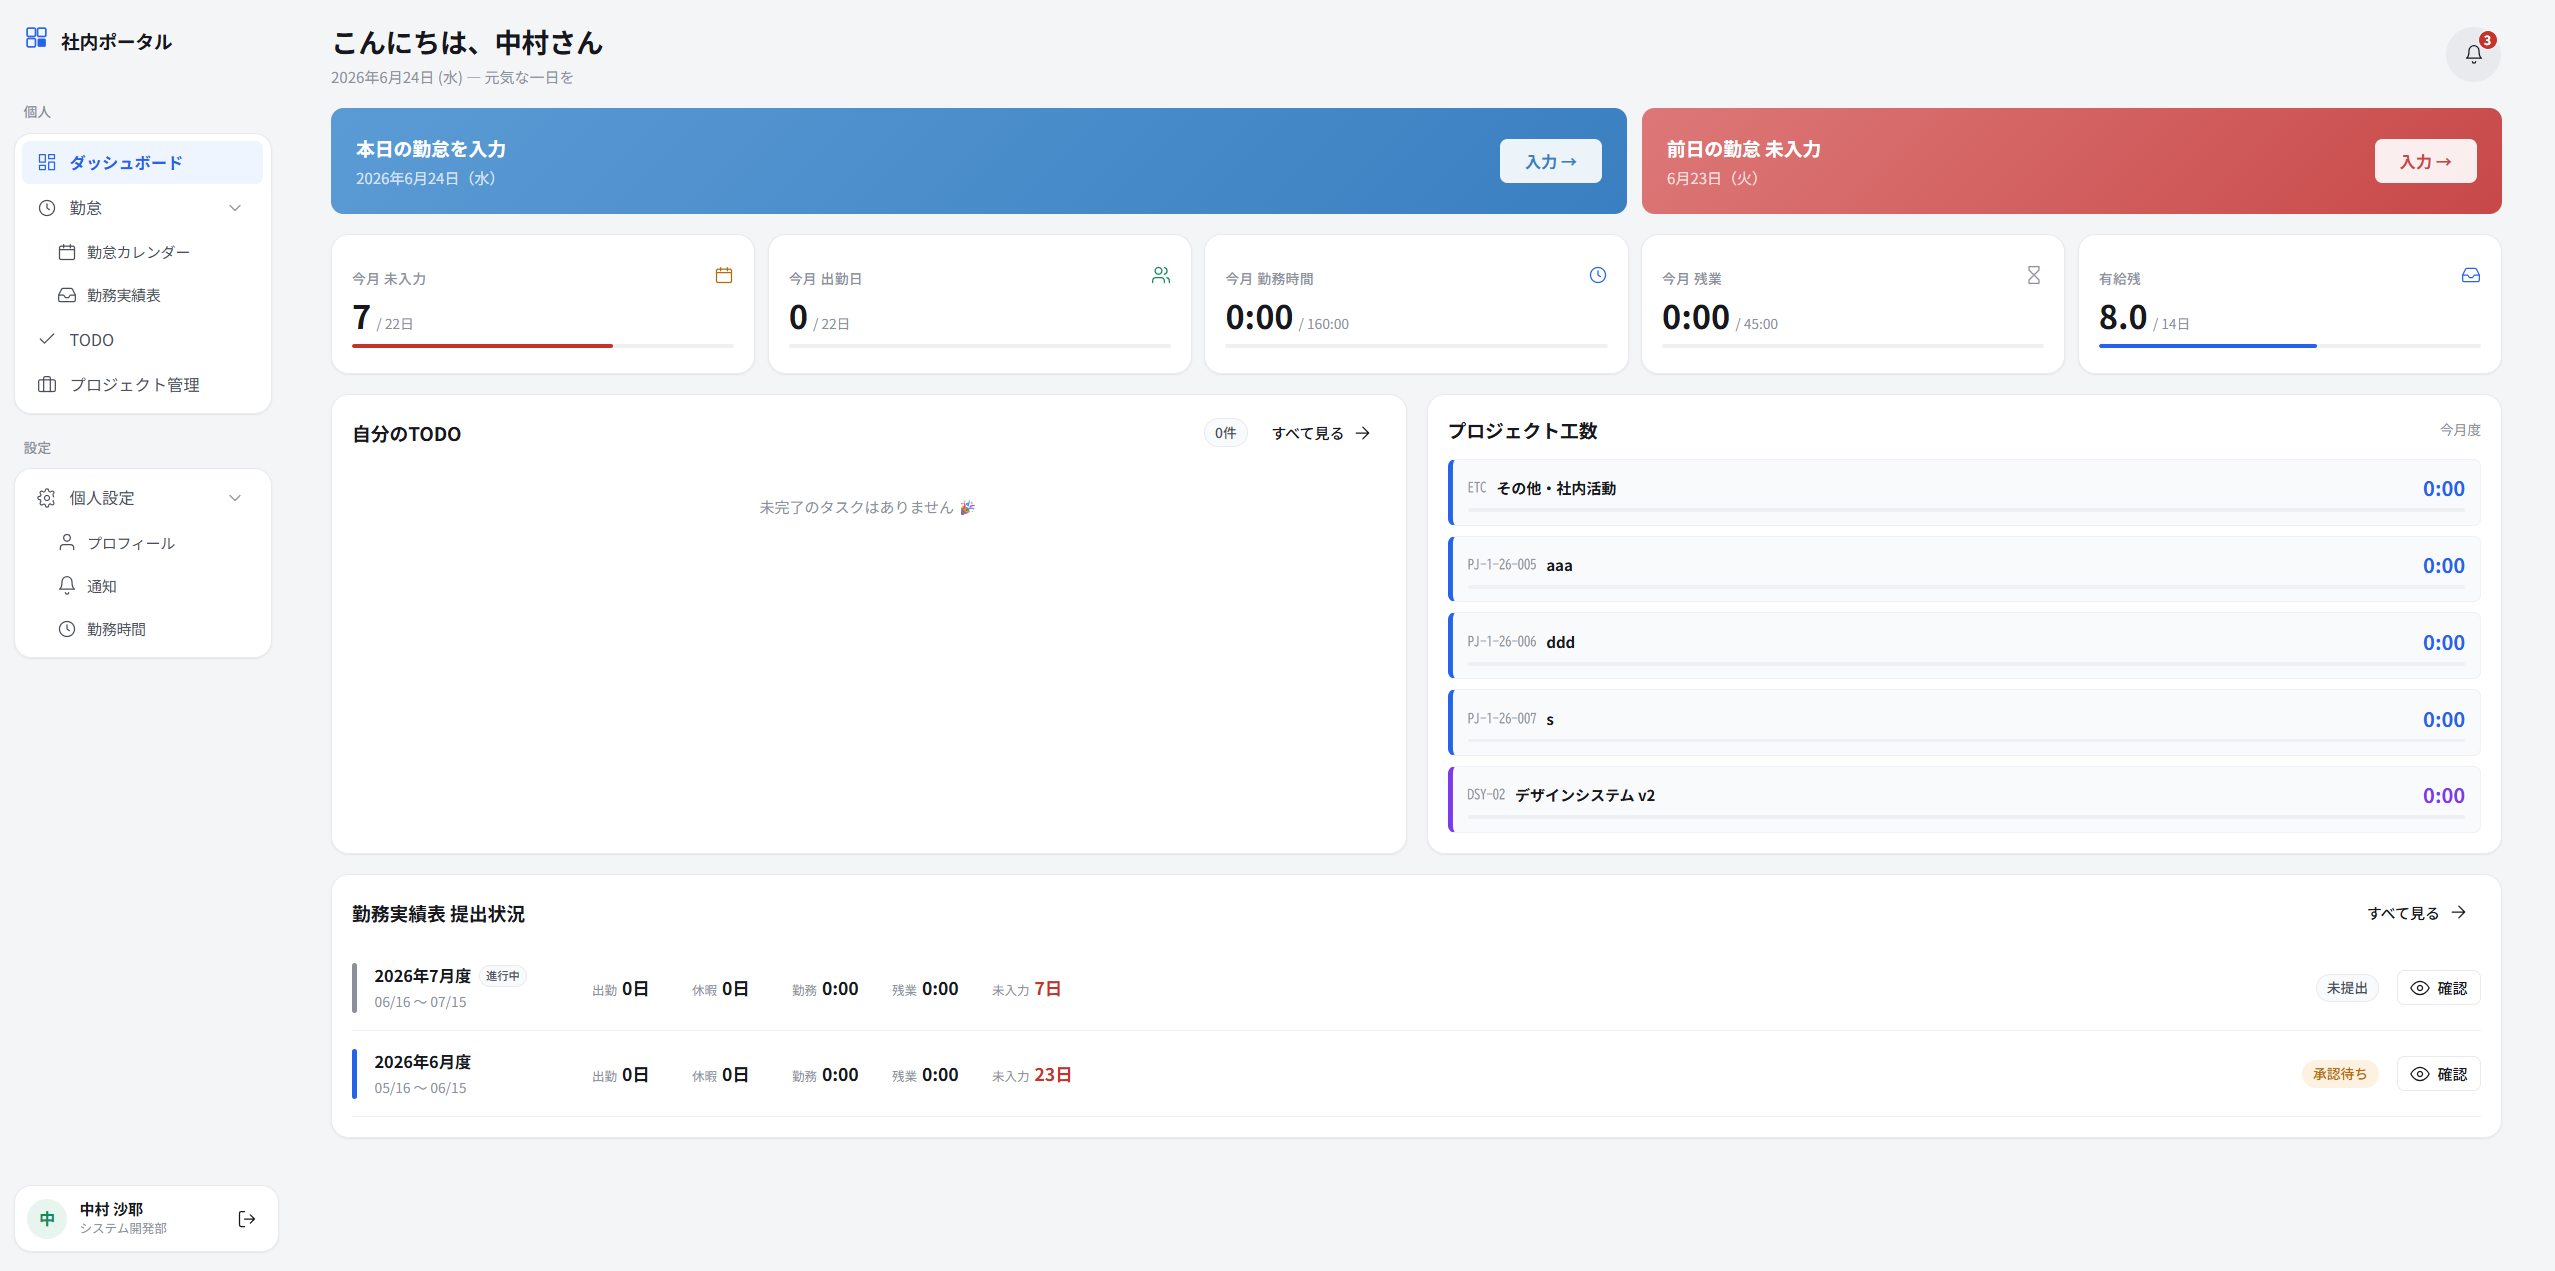The height and width of the screenshot is (1271, 2555).
Task: Click すべて見る in 勤務実績表 提出状況
Action: [2417, 913]
